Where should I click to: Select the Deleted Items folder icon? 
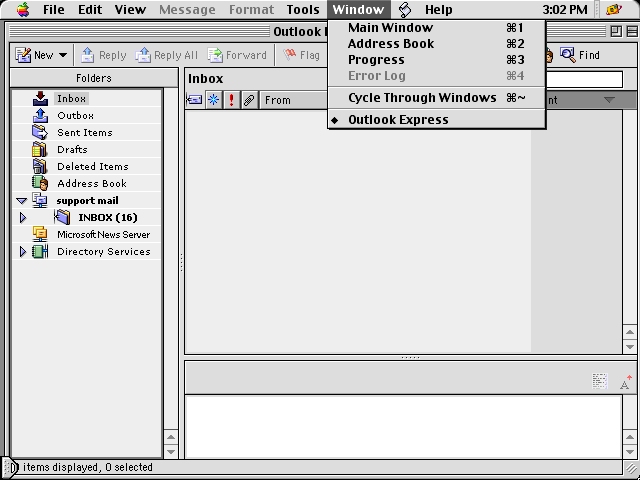tap(40, 167)
